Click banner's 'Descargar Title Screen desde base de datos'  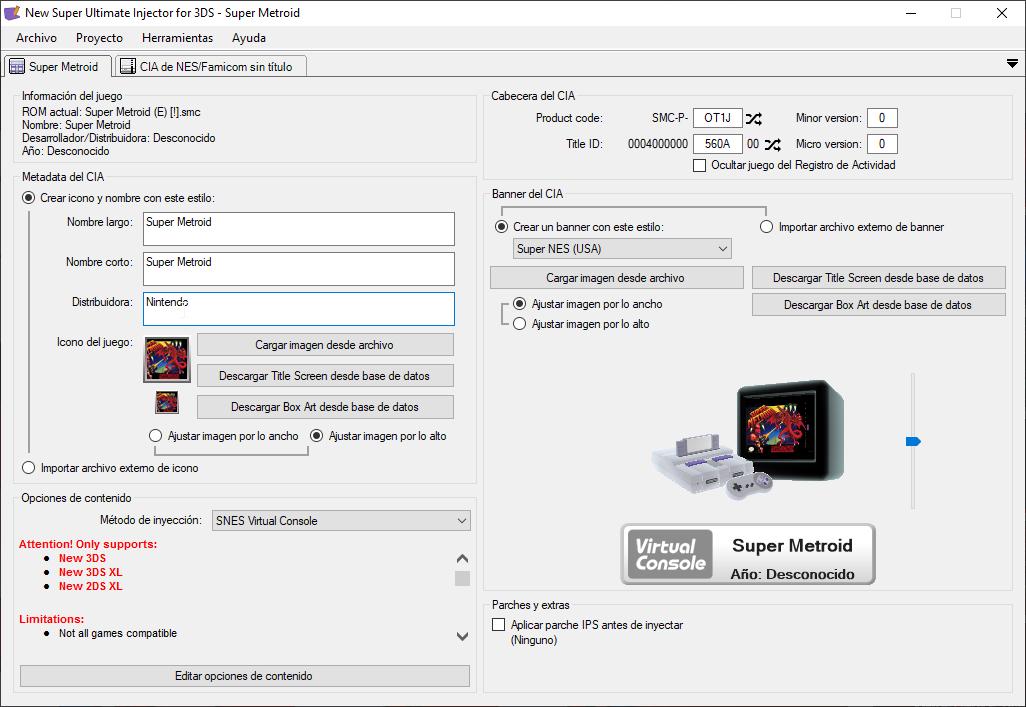[878, 278]
